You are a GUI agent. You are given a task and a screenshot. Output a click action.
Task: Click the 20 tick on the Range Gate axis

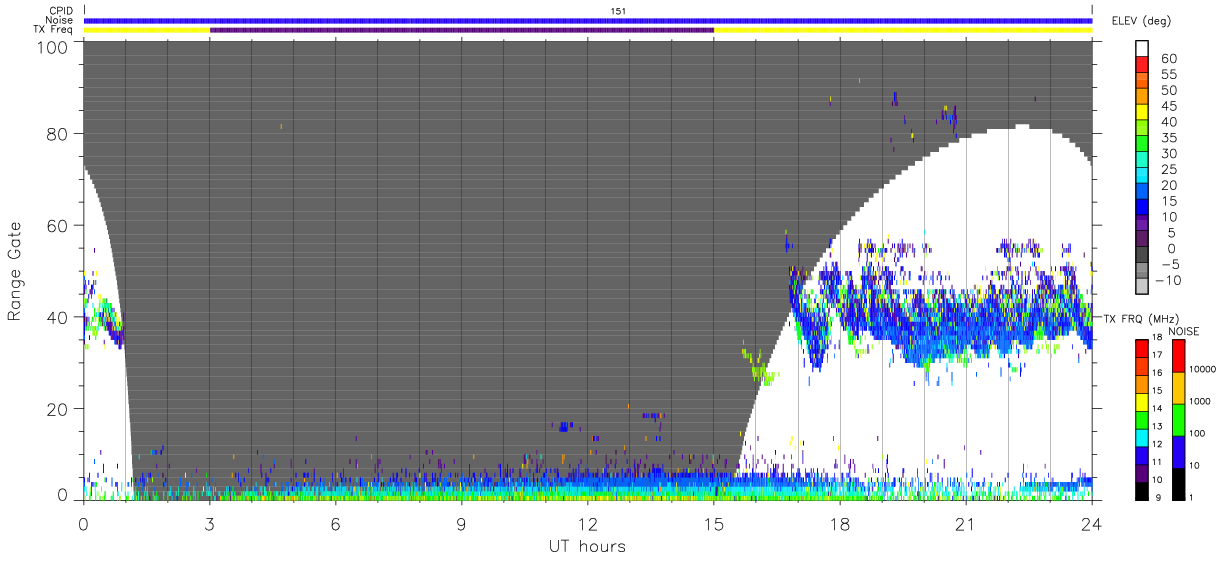point(58,409)
